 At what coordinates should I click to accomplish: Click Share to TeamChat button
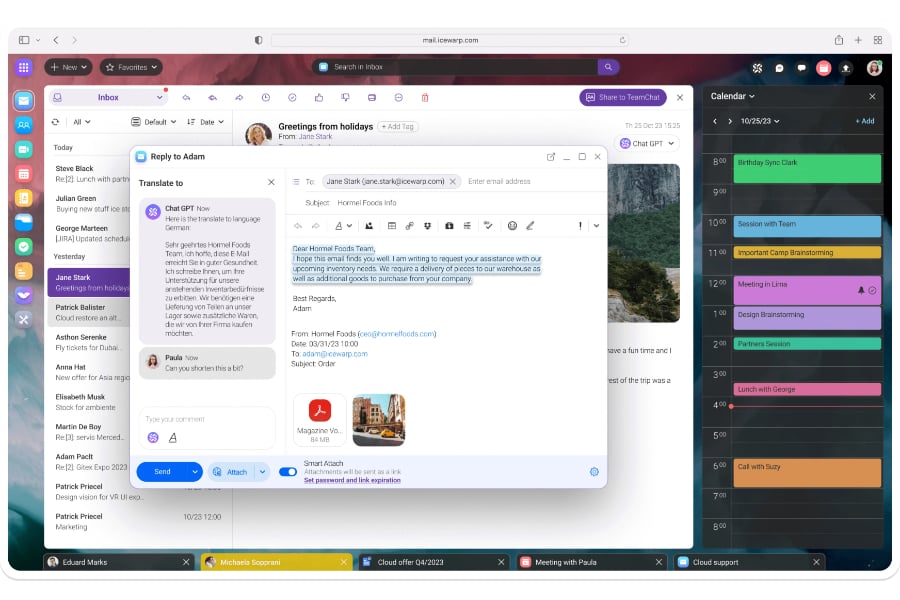pos(622,97)
